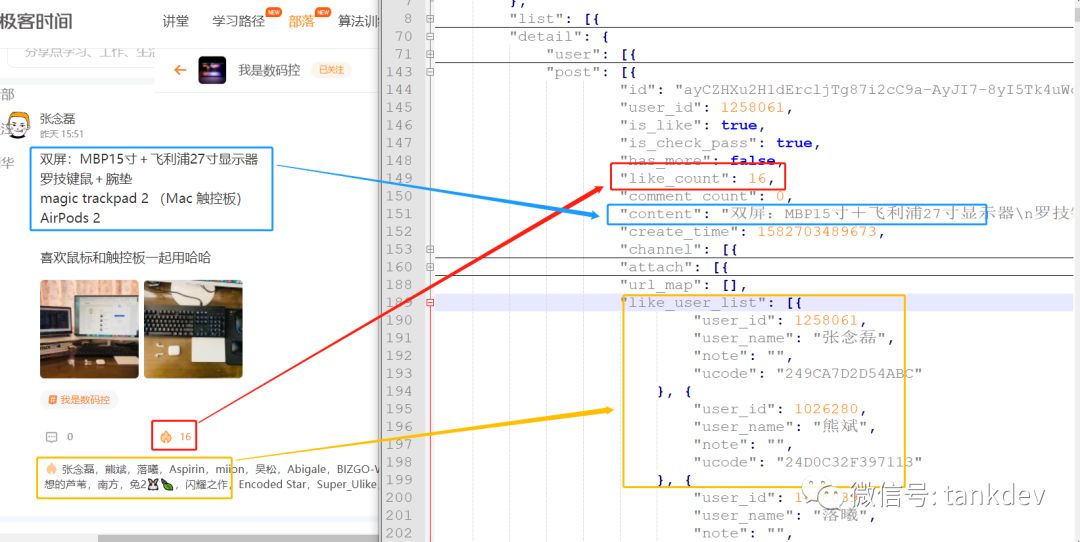
Task: Click 张念磊's cartoon avatar
Action: [18, 125]
